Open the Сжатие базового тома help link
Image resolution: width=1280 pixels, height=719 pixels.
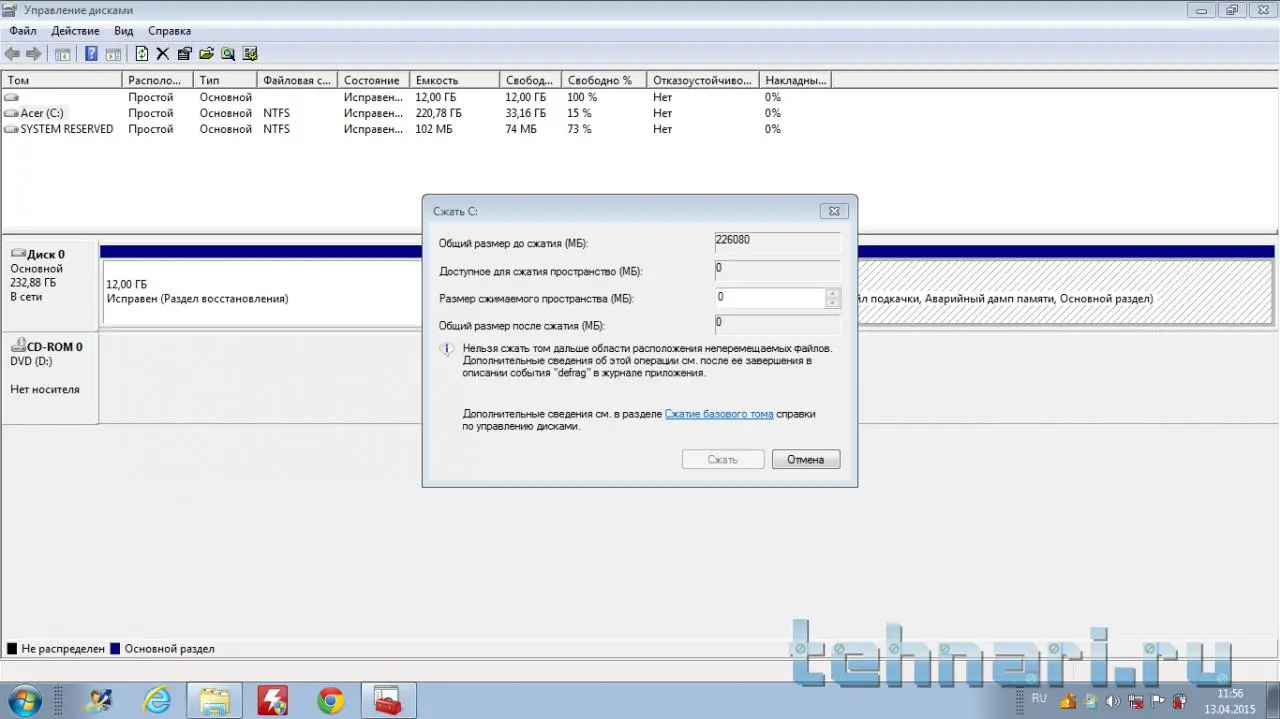tap(719, 413)
